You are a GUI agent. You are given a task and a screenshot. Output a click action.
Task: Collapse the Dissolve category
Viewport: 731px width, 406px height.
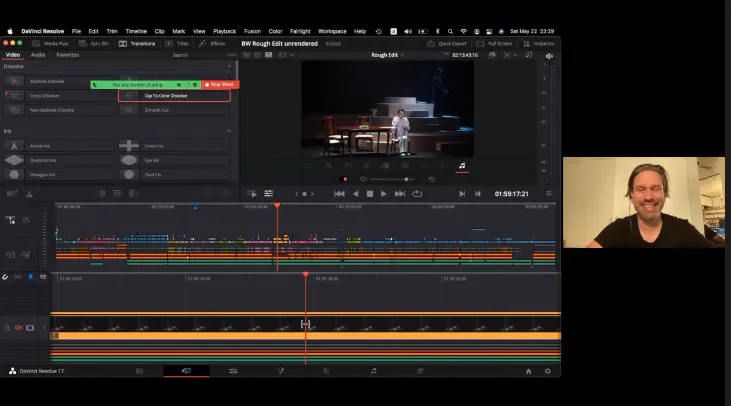228,66
